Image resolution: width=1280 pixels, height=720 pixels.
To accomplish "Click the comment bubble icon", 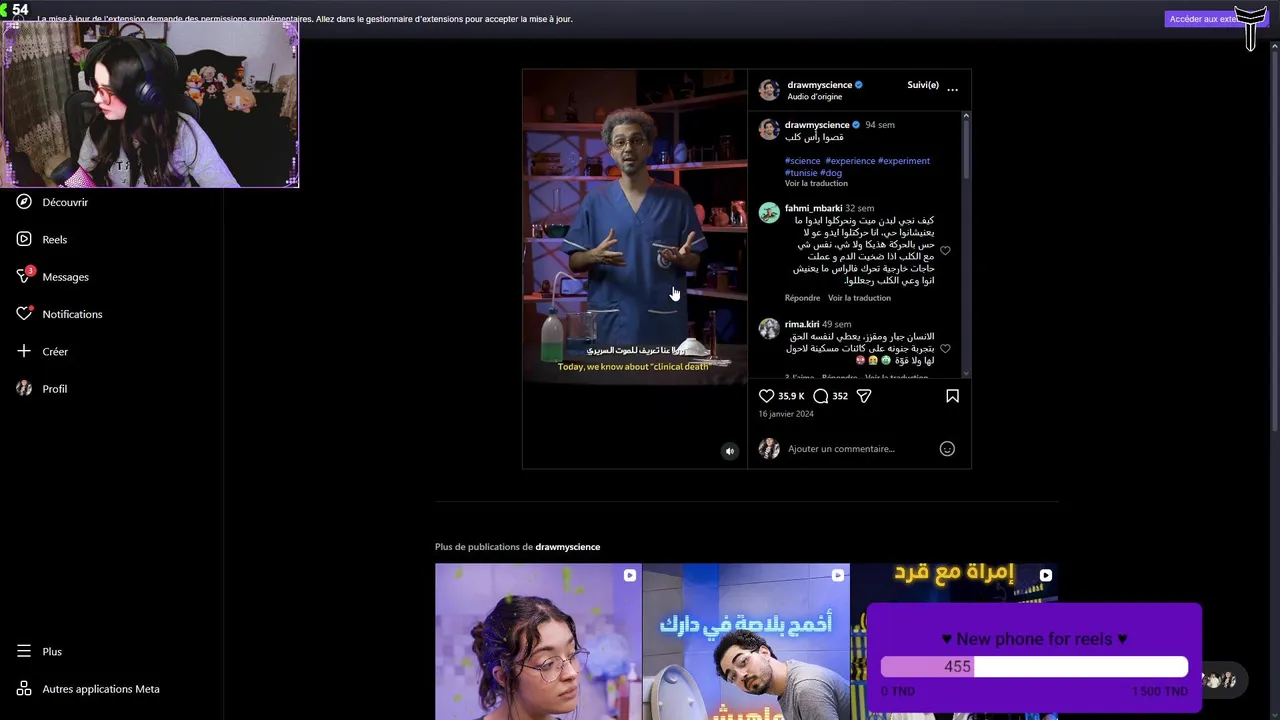I will coord(821,396).
